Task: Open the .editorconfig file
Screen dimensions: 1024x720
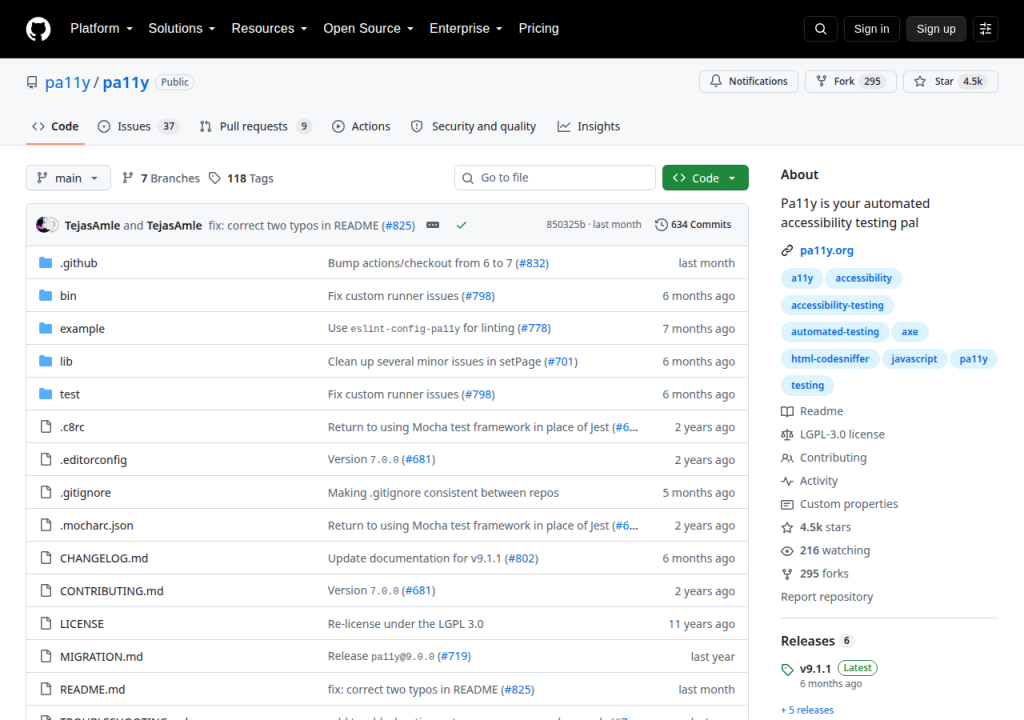Action: pyautogui.click(x=93, y=459)
